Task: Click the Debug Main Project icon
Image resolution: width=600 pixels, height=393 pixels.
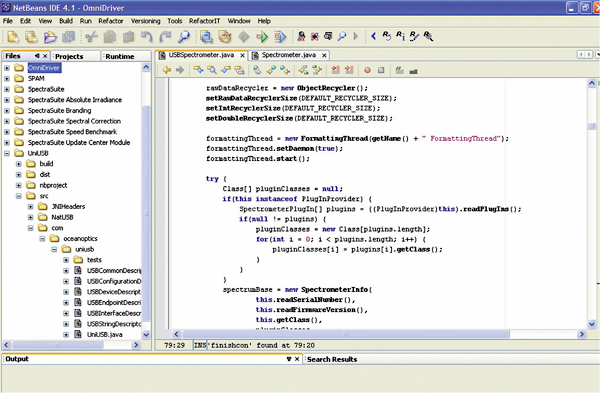Action: (x=280, y=37)
